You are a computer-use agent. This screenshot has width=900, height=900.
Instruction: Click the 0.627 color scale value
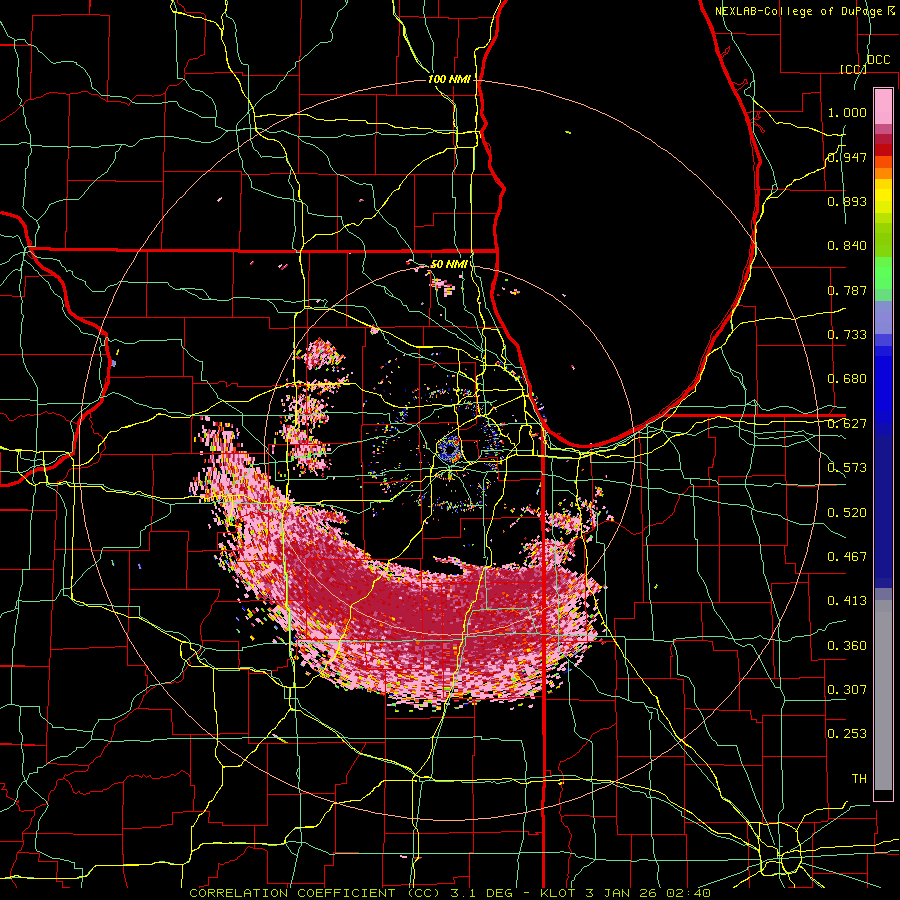pos(847,424)
